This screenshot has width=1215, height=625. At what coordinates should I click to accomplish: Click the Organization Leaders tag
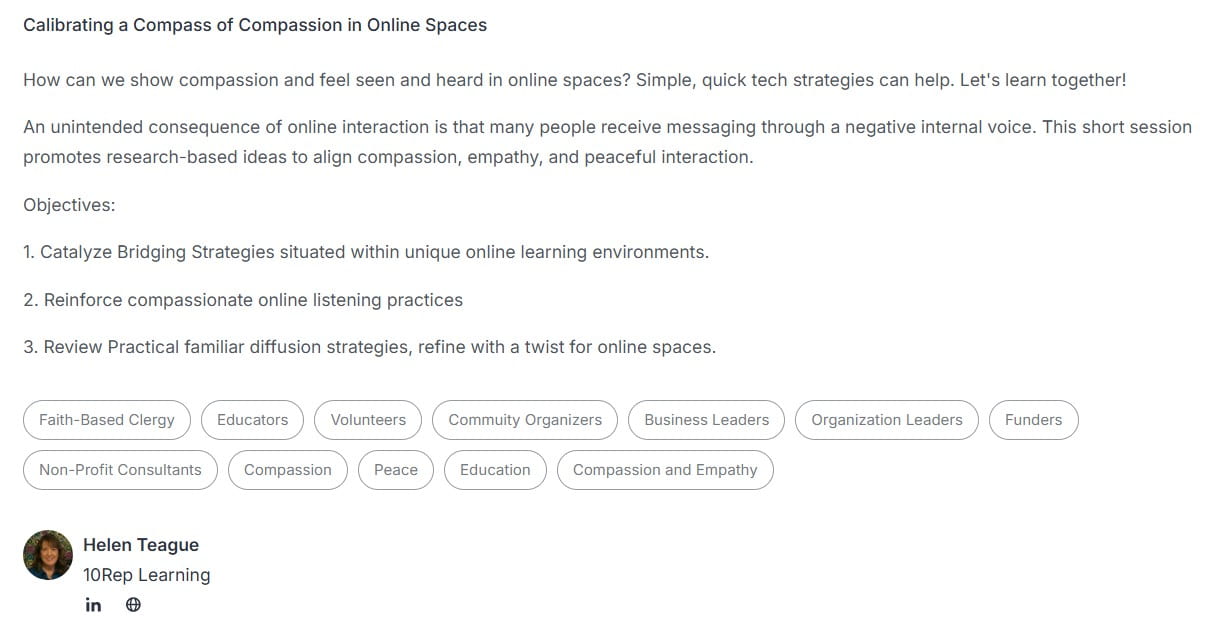(x=887, y=420)
